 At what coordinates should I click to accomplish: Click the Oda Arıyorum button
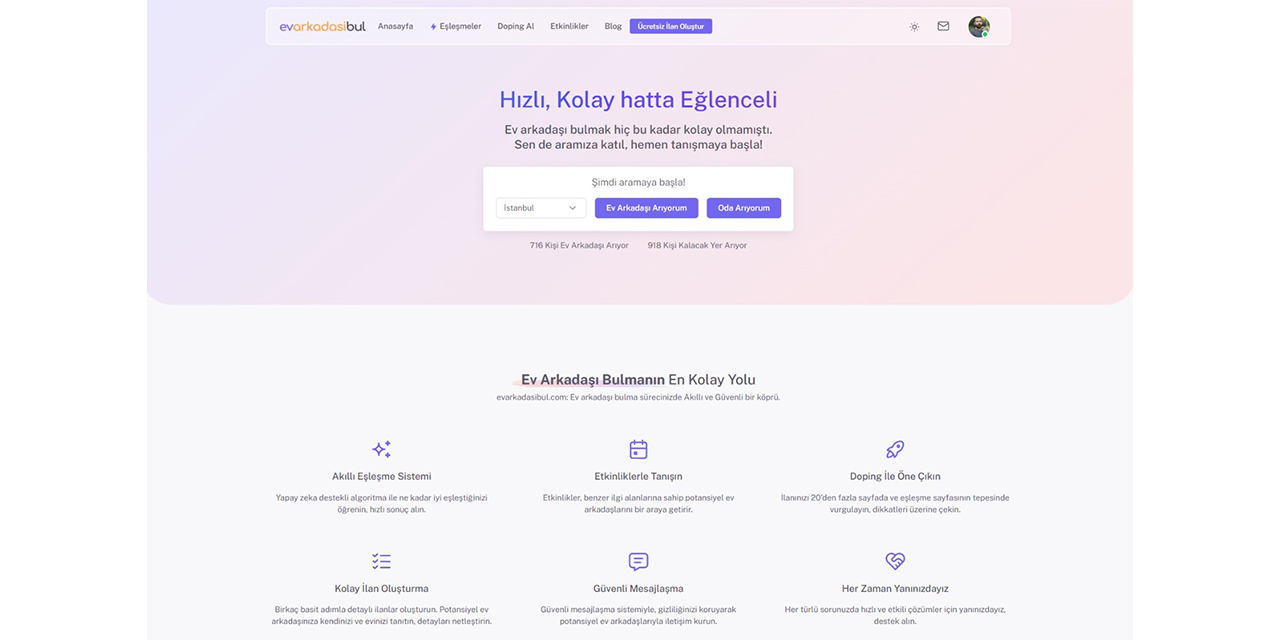743,208
